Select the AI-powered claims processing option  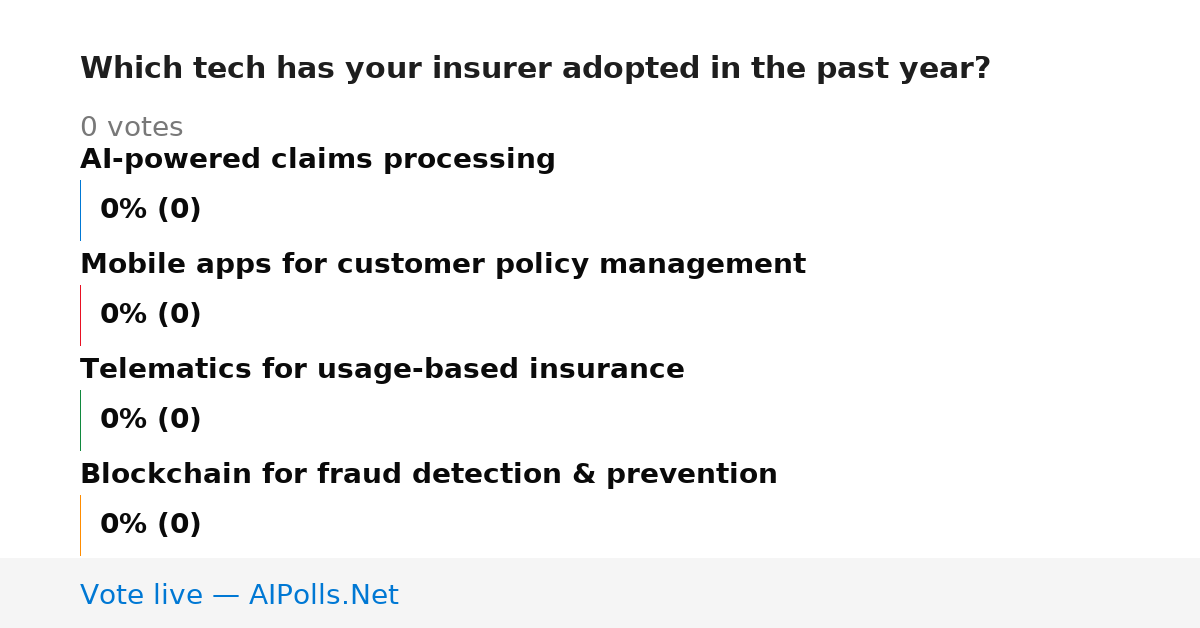click(x=317, y=160)
